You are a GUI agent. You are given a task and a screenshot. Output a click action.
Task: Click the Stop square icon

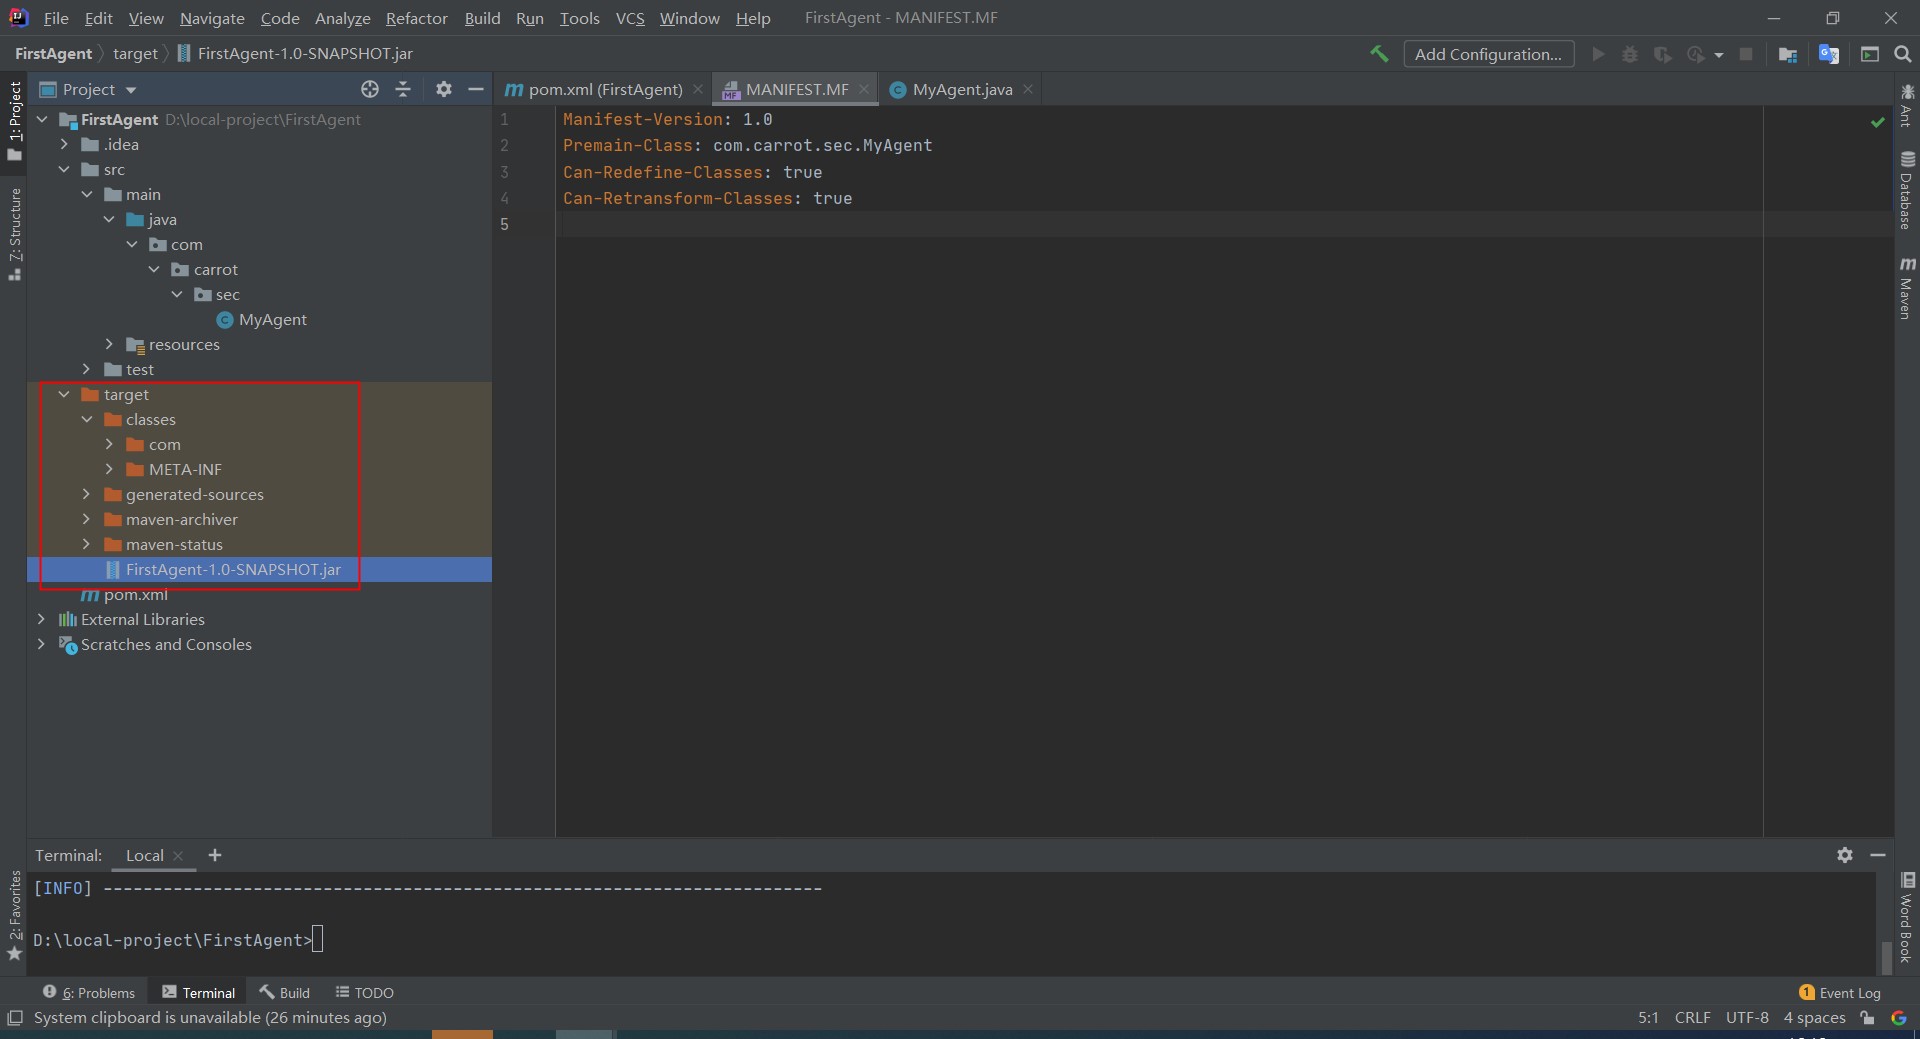coord(1746,54)
